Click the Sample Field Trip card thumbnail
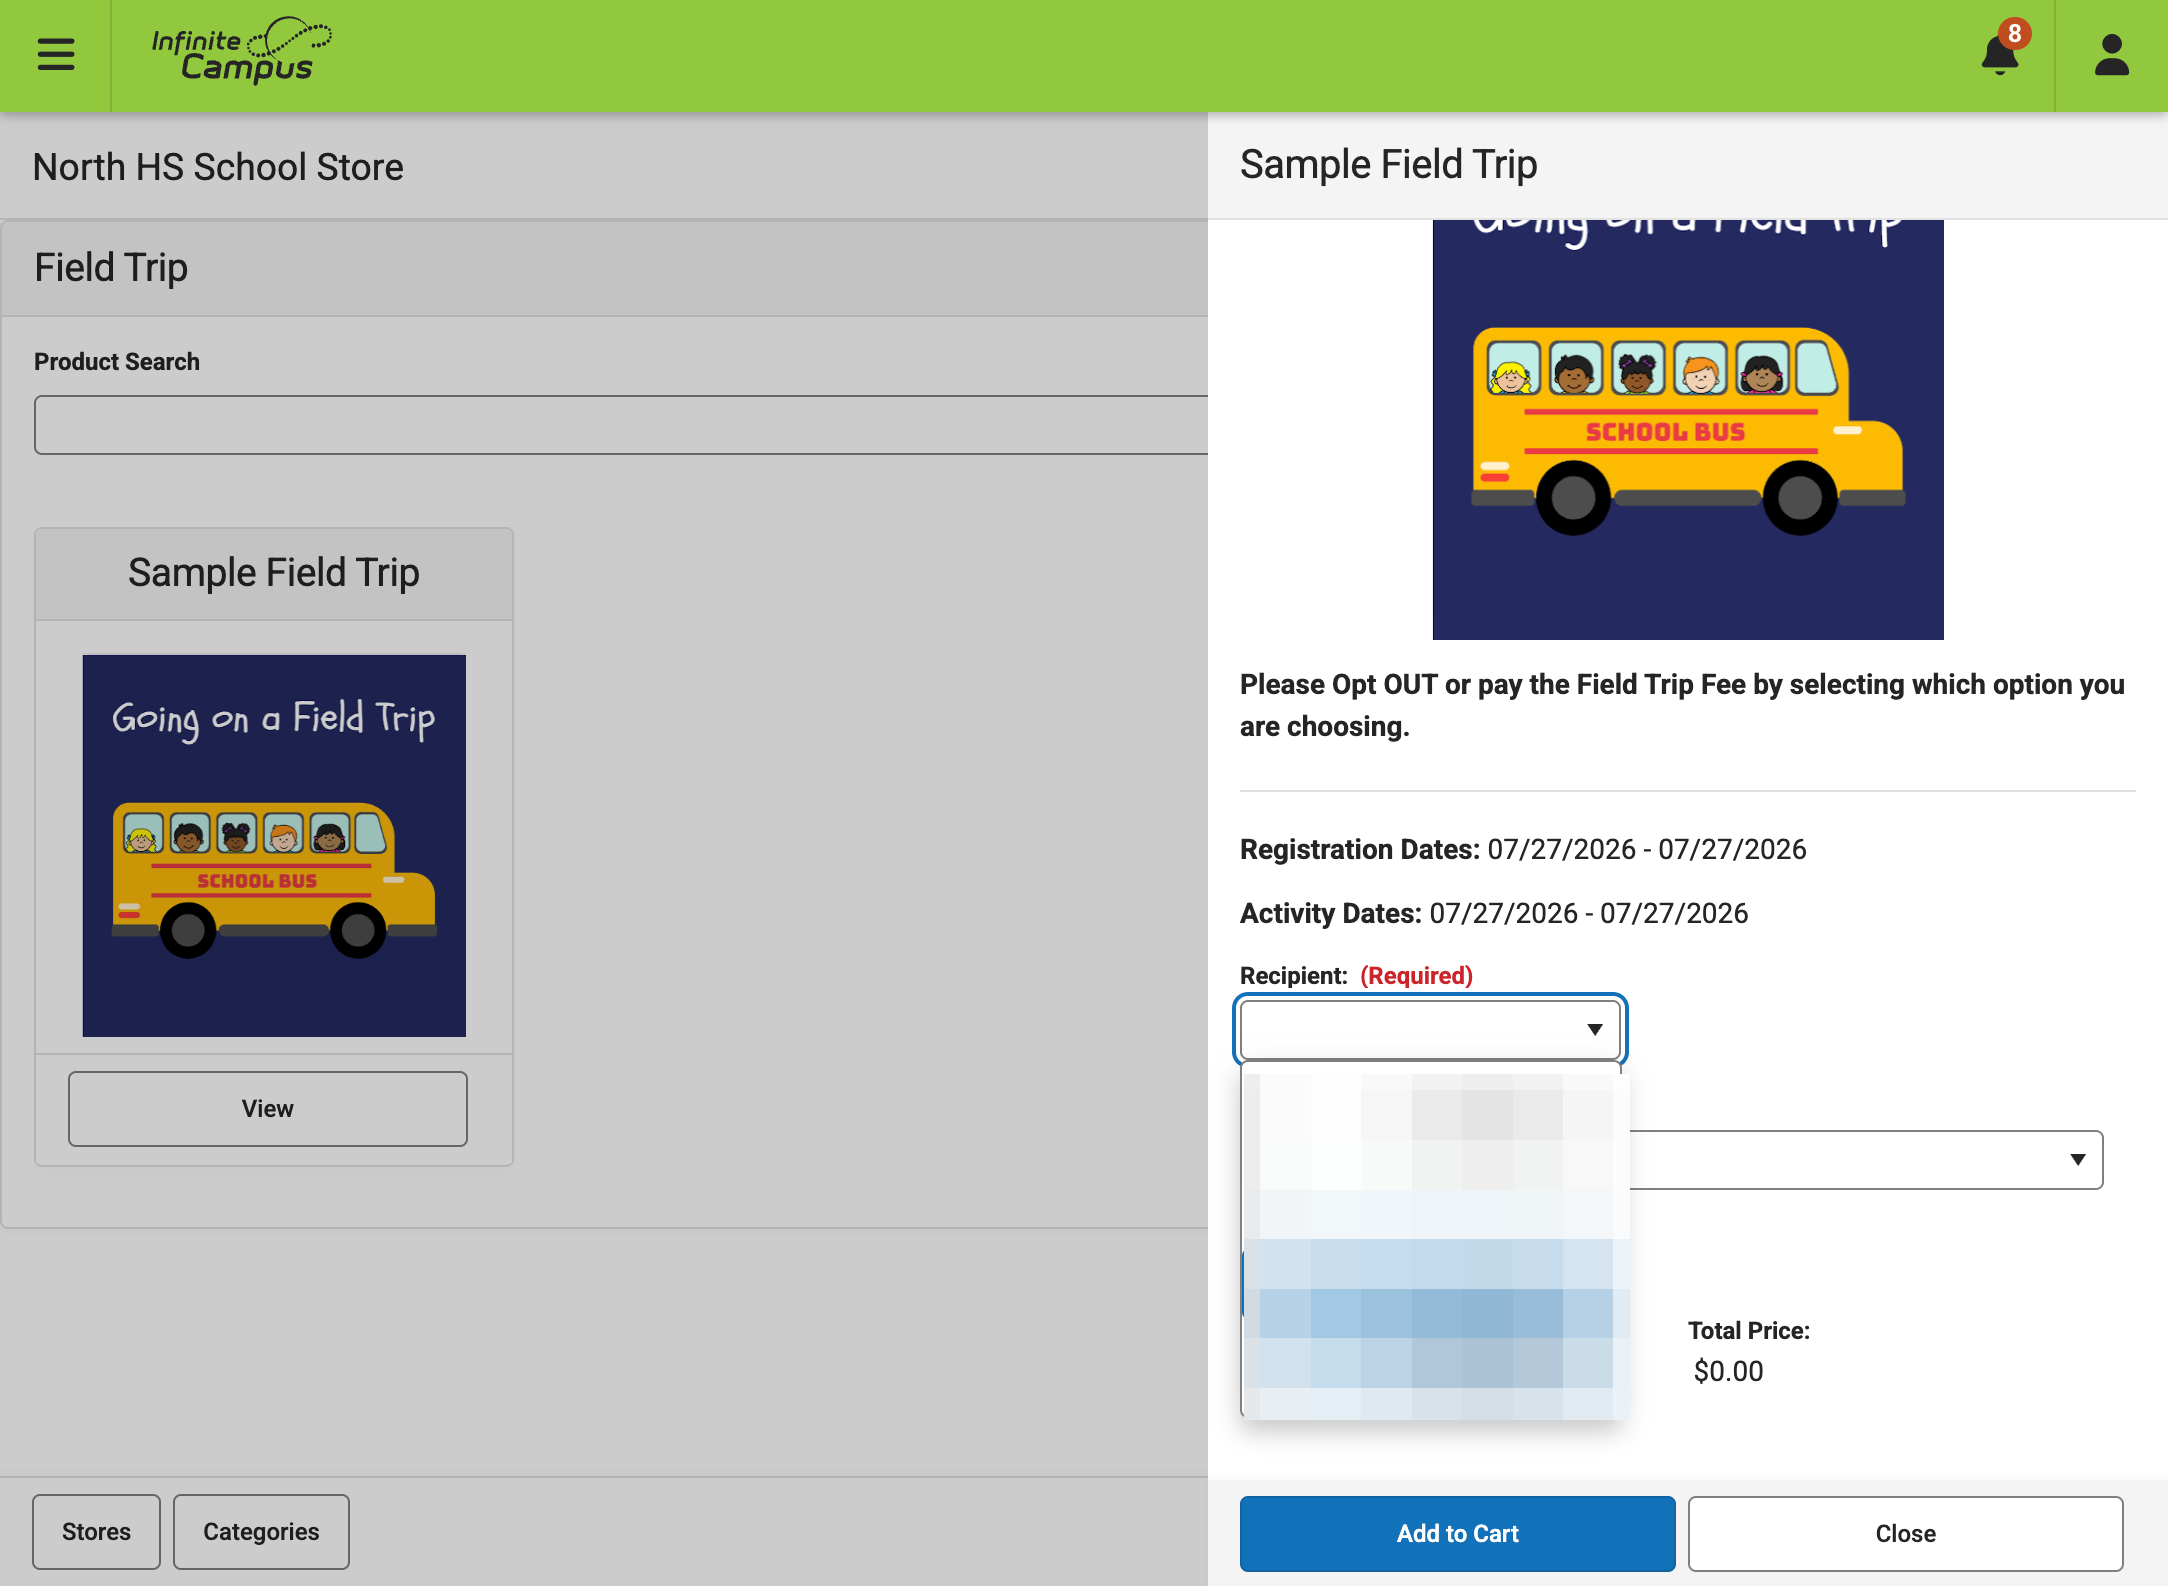The image size is (2168, 1586). (x=274, y=846)
